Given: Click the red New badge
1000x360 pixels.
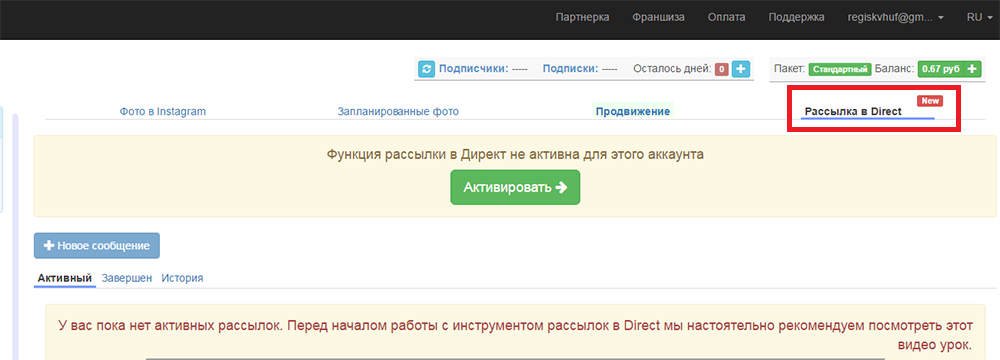Looking at the screenshot, I should (930, 101).
